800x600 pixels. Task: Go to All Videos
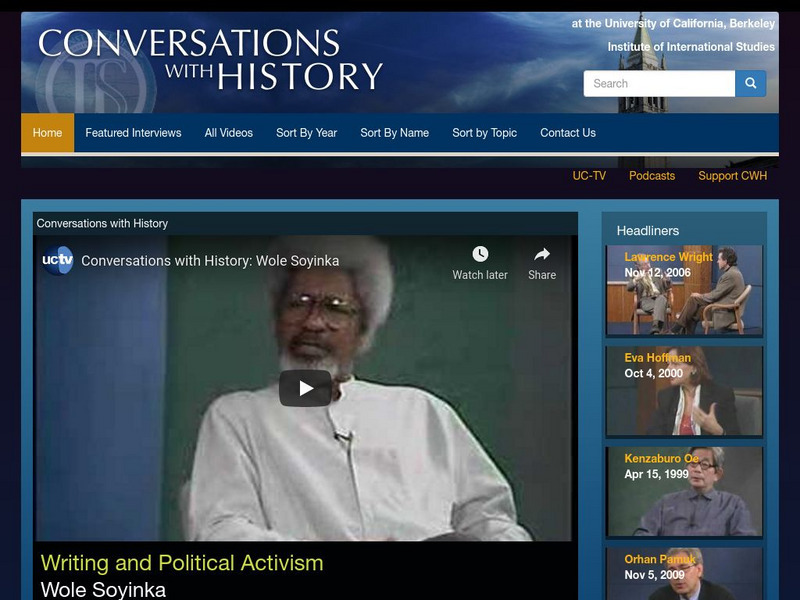coord(229,133)
